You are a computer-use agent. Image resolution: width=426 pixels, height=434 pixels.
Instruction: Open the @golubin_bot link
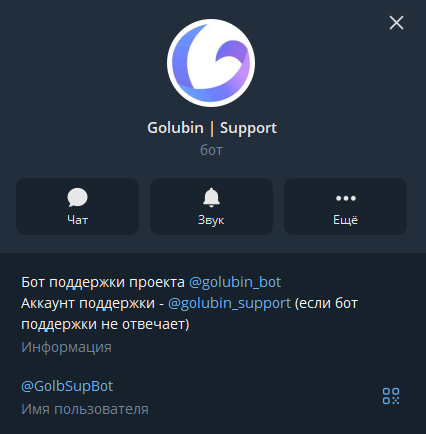click(x=235, y=282)
